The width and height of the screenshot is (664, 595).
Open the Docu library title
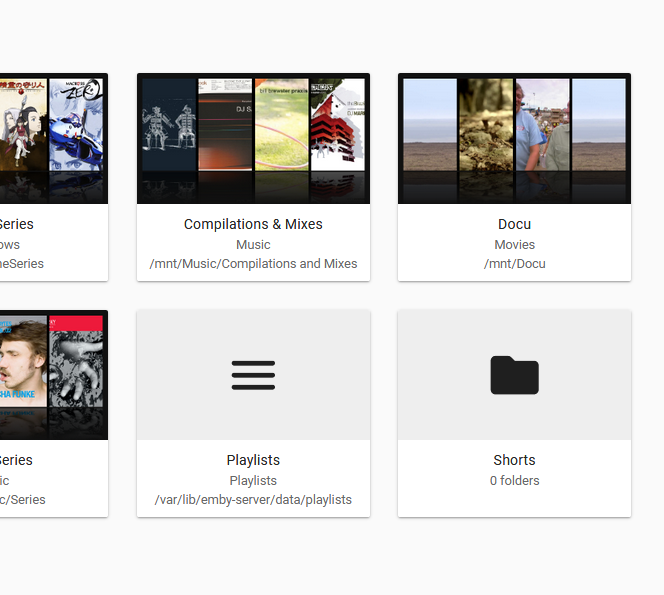click(515, 224)
